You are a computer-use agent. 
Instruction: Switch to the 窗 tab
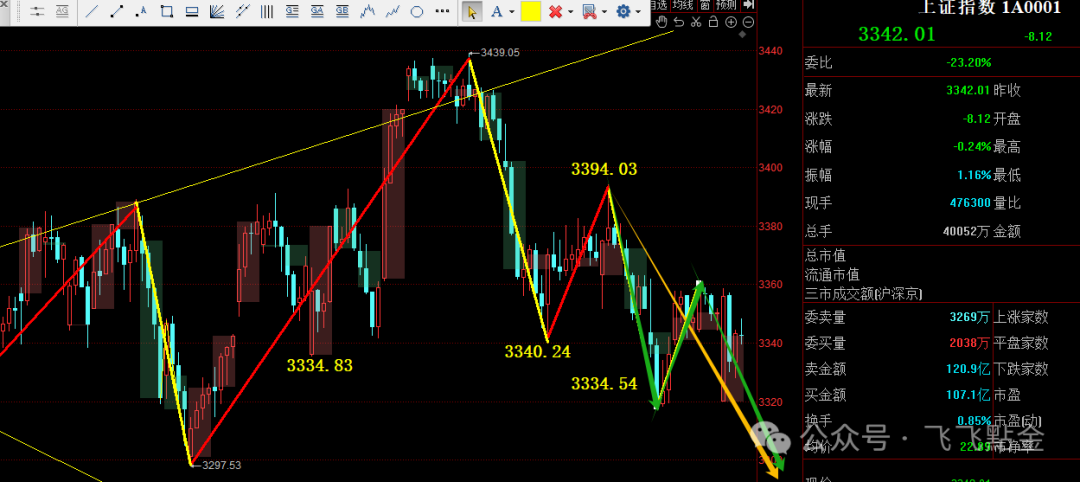(x=705, y=5)
